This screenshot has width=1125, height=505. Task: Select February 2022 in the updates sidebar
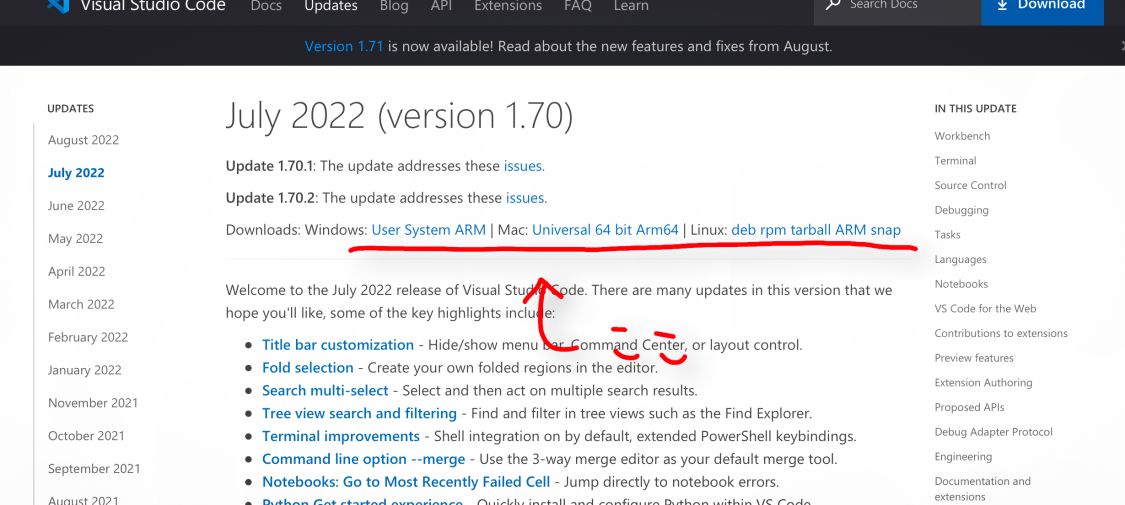point(88,337)
